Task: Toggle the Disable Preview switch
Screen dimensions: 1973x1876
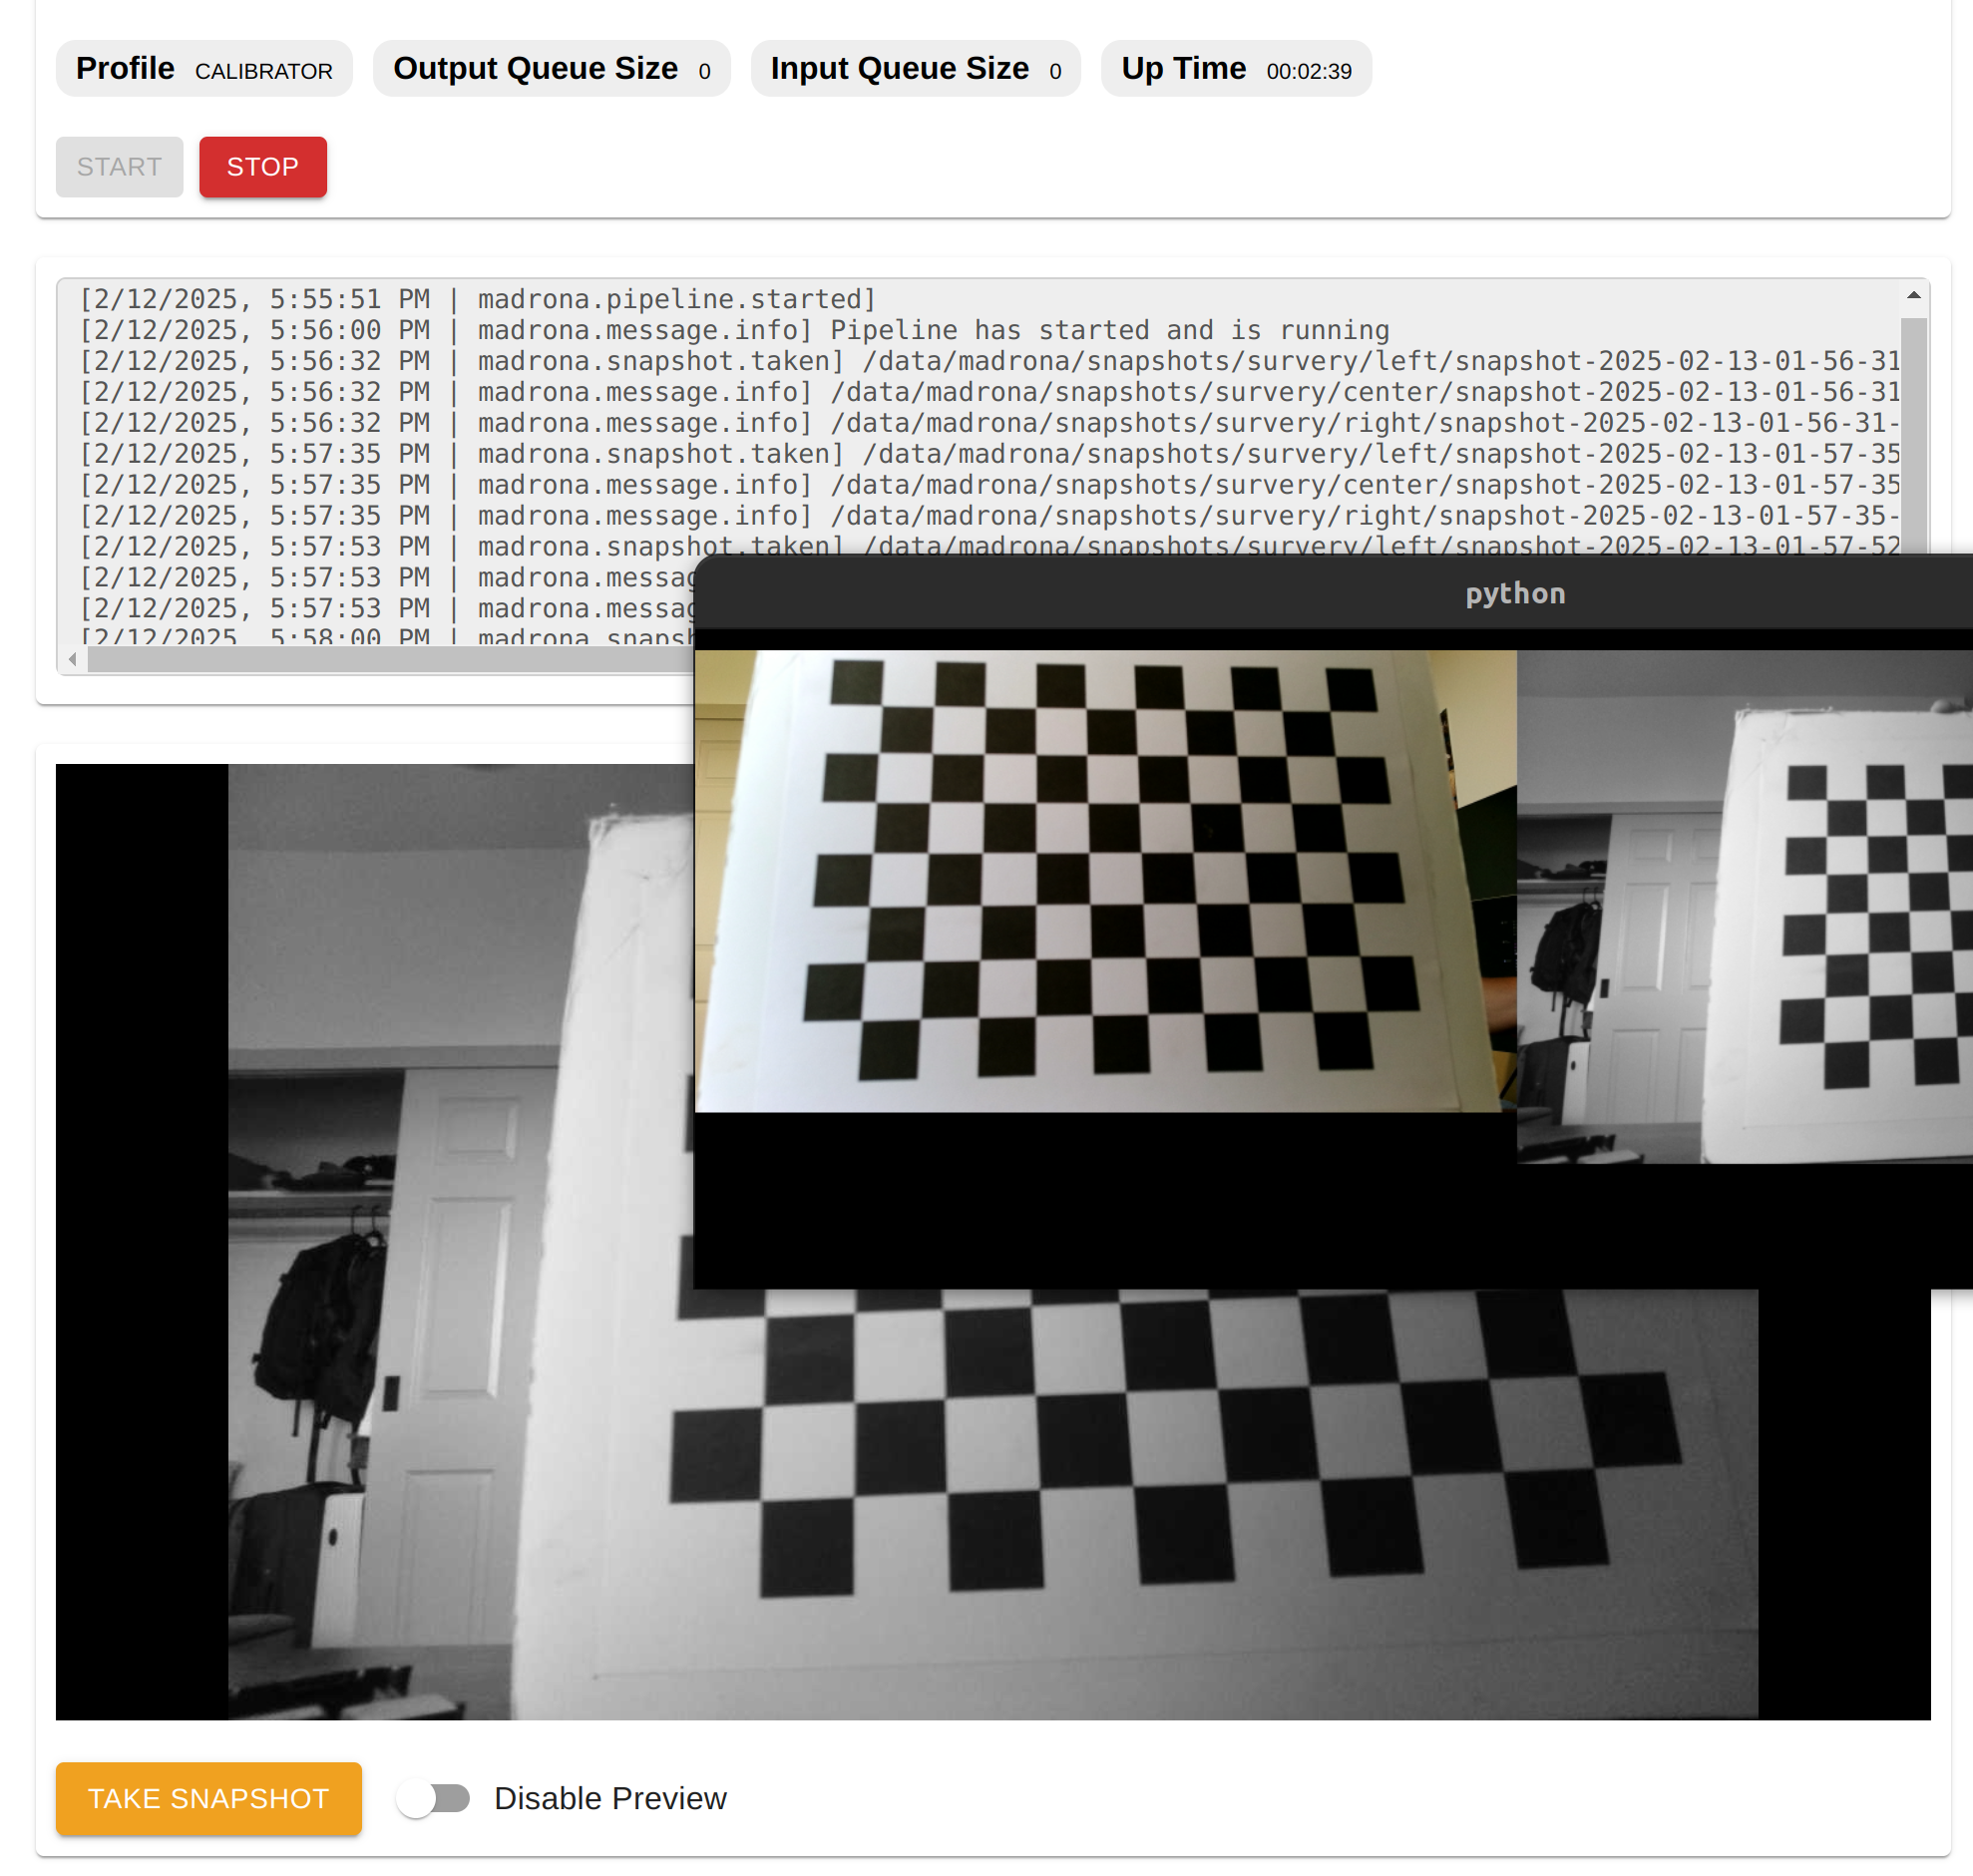Action: coord(433,1798)
